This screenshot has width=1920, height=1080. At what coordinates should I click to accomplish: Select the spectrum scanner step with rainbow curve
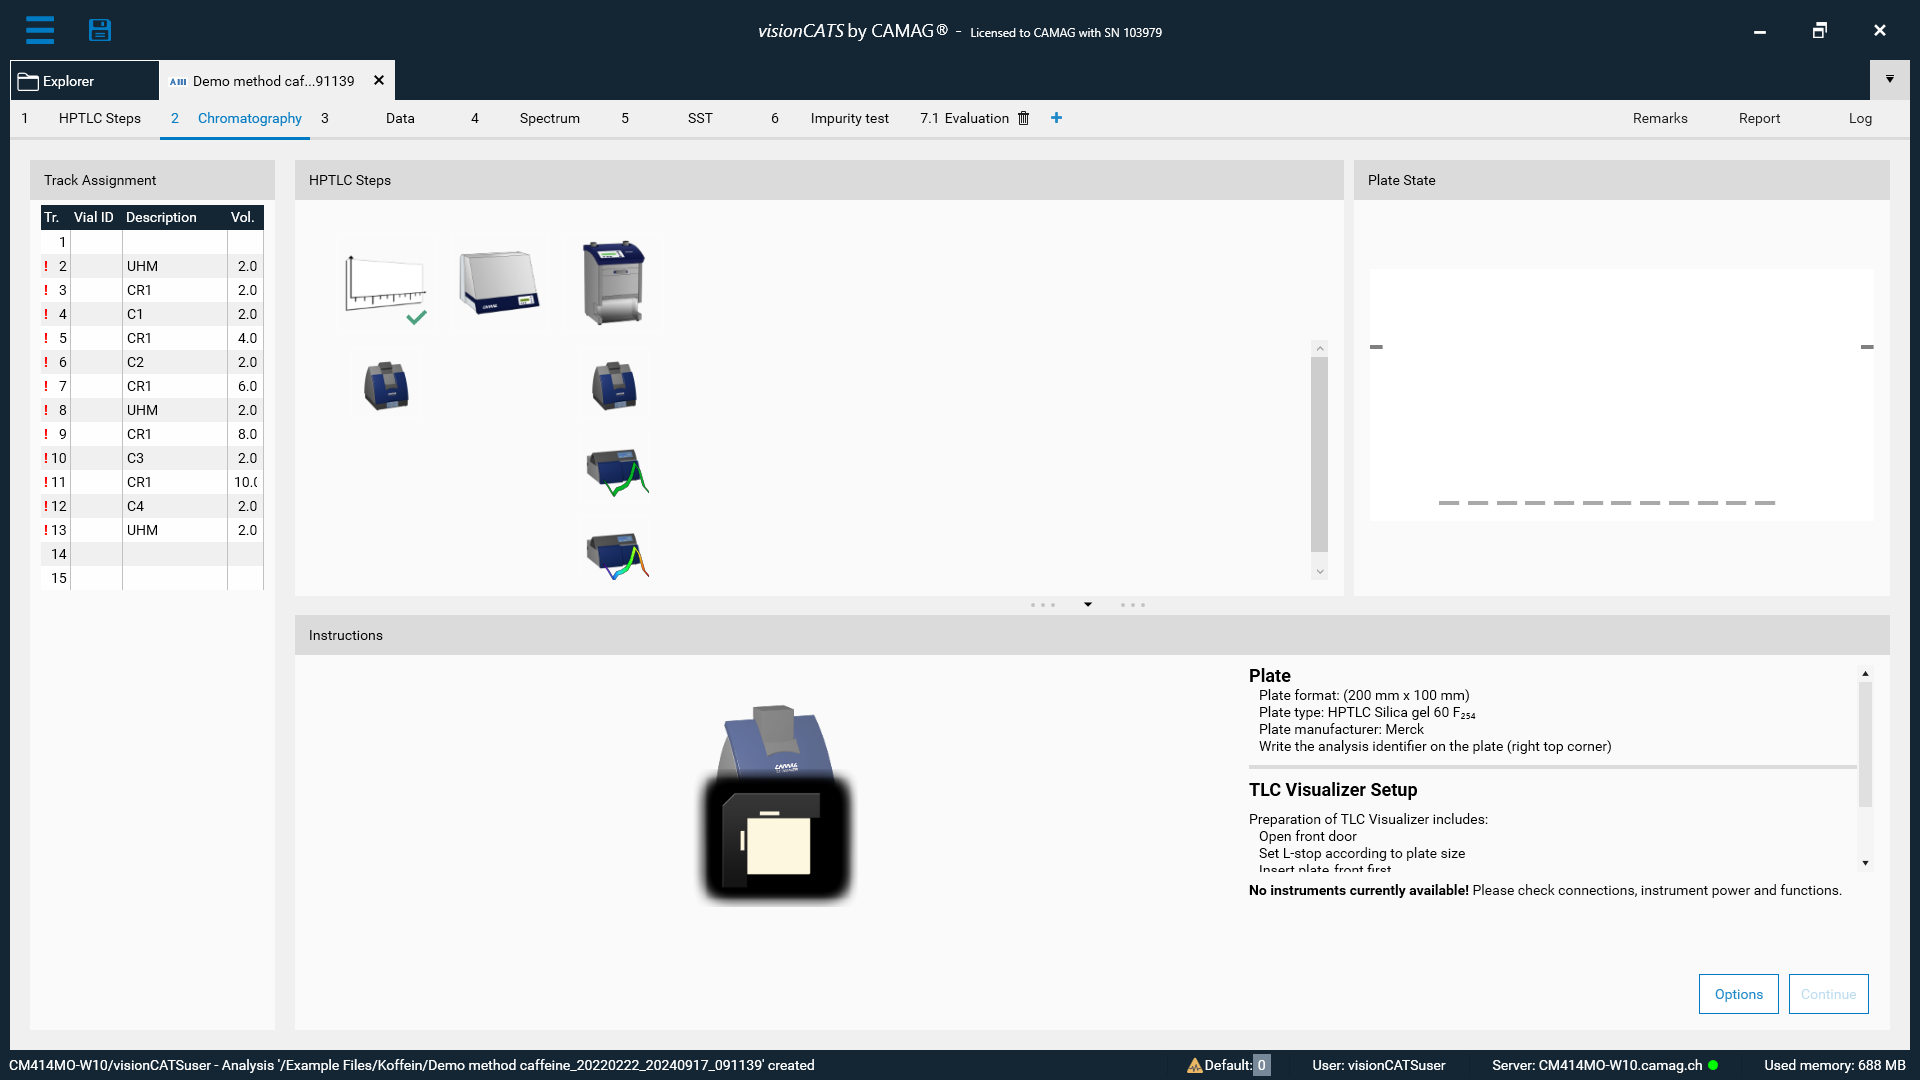point(616,556)
